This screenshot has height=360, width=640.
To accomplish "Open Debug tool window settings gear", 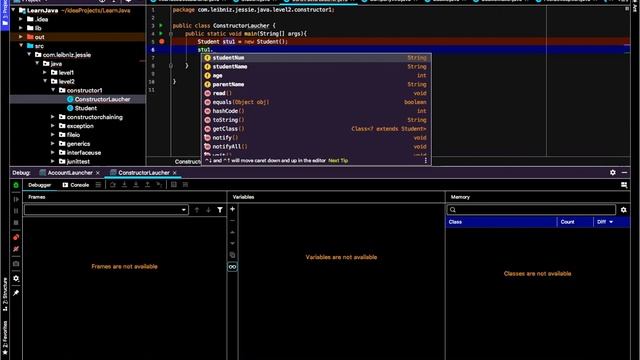I will [613, 173].
